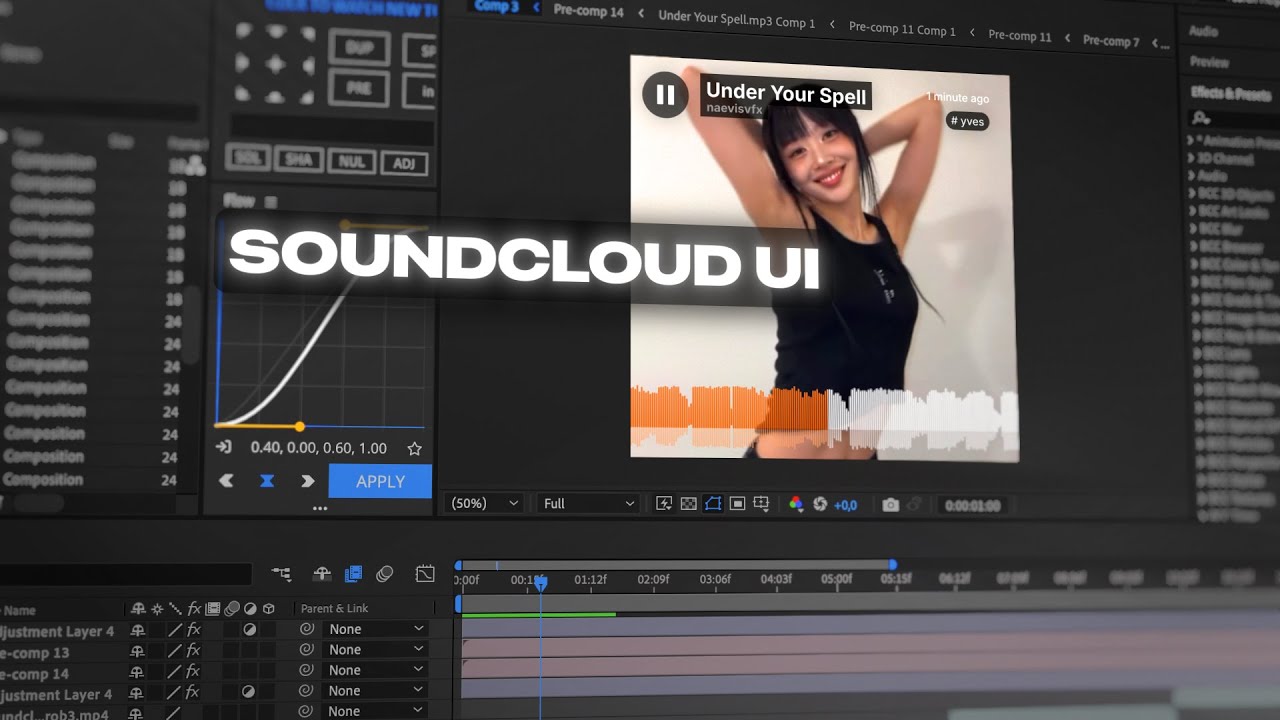Click the blue current time indicator
Viewport: 1280px width, 720px height.
[541, 582]
